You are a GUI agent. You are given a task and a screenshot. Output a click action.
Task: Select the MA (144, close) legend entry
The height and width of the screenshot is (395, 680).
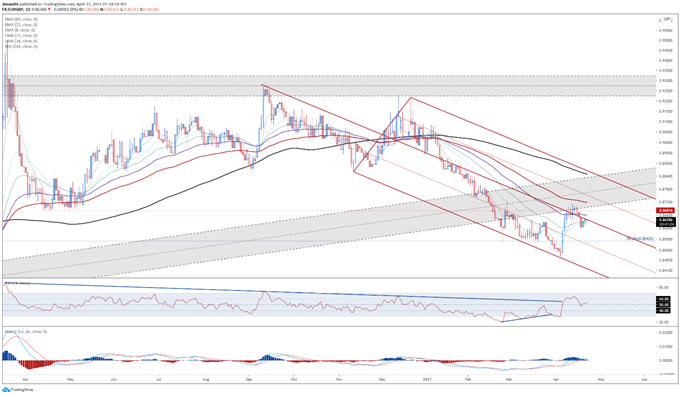click(21, 46)
